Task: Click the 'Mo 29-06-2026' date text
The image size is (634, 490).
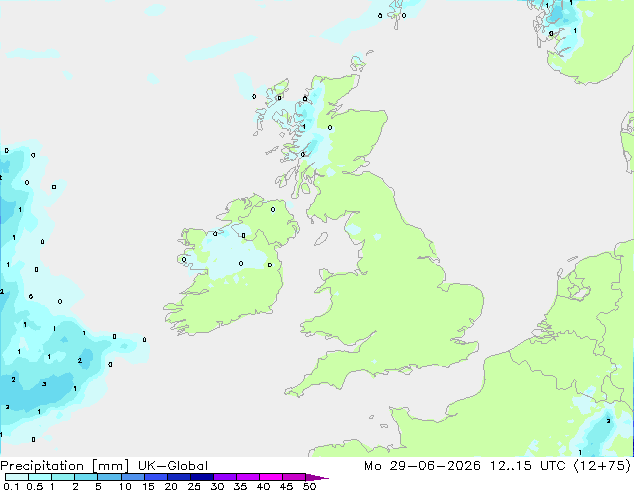Action: tap(422, 466)
